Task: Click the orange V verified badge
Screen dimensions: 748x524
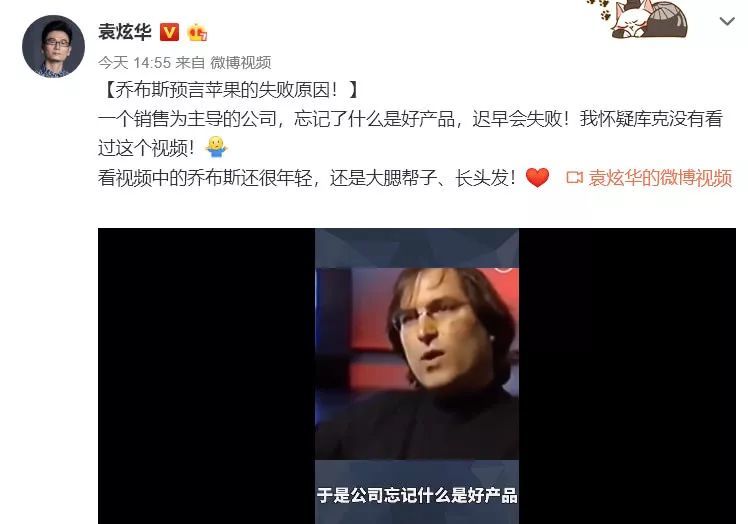Action: 169,32
